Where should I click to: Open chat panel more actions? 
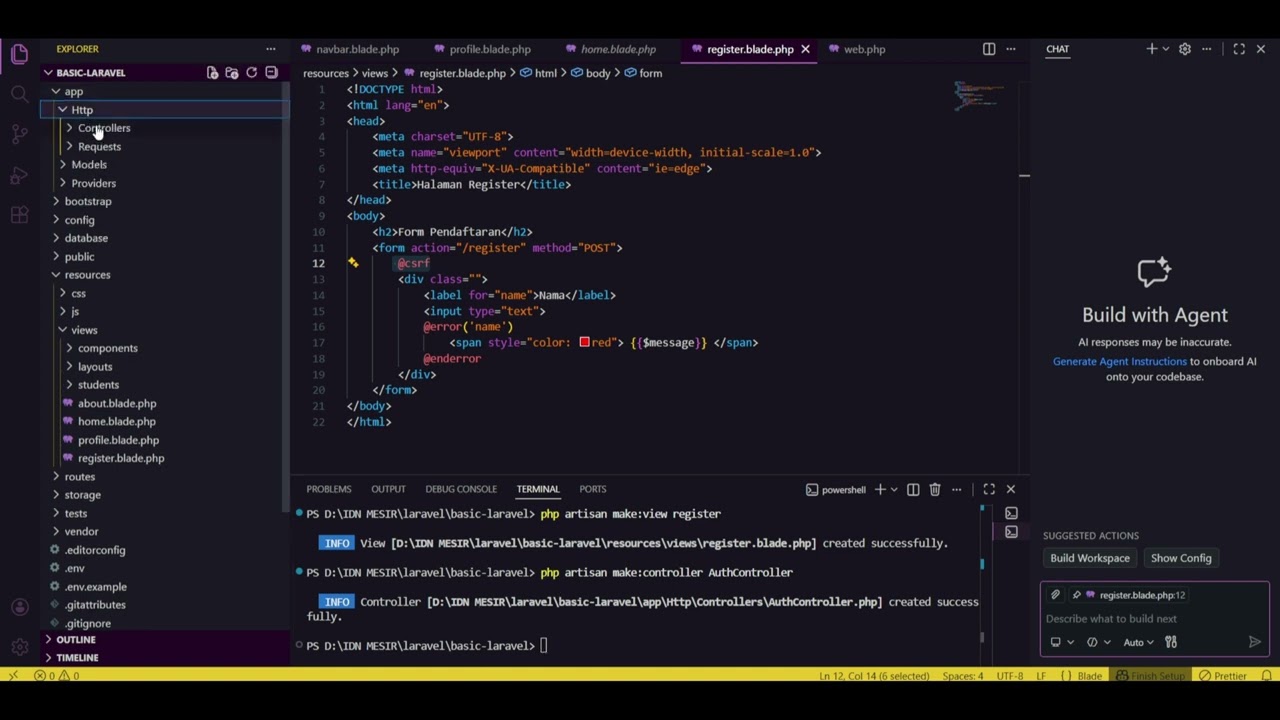point(1207,49)
